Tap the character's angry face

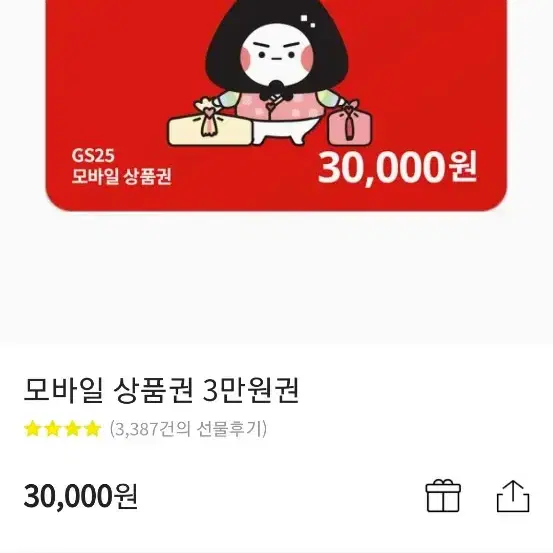[277, 55]
